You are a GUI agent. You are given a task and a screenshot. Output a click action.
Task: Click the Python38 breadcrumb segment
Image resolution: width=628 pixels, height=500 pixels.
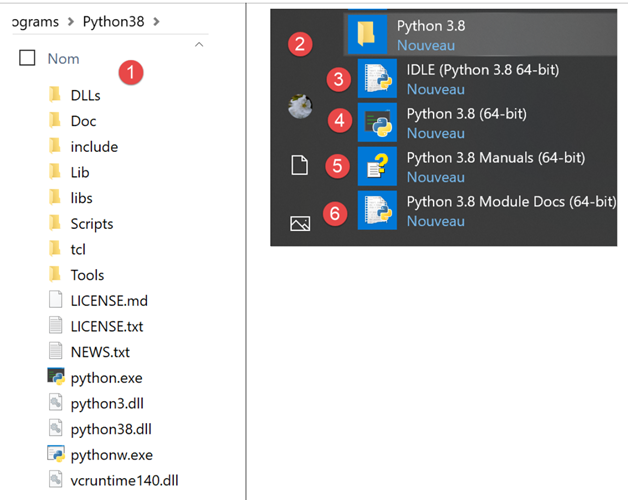click(114, 21)
